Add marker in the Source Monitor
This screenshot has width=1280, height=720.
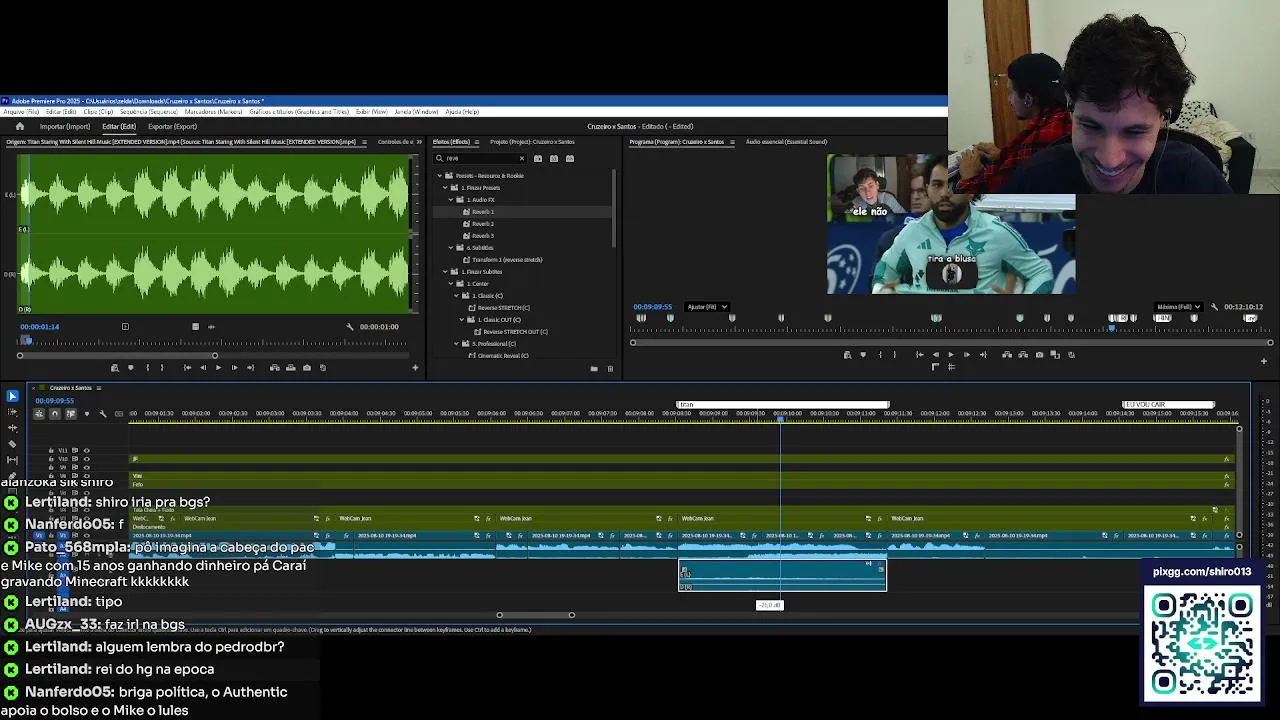(131, 367)
